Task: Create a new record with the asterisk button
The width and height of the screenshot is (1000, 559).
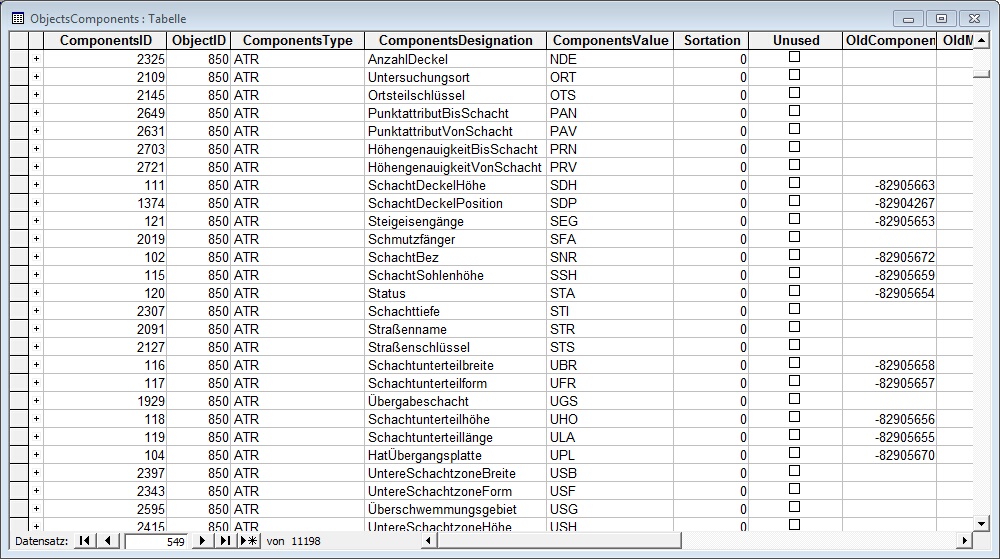Action: 247,541
